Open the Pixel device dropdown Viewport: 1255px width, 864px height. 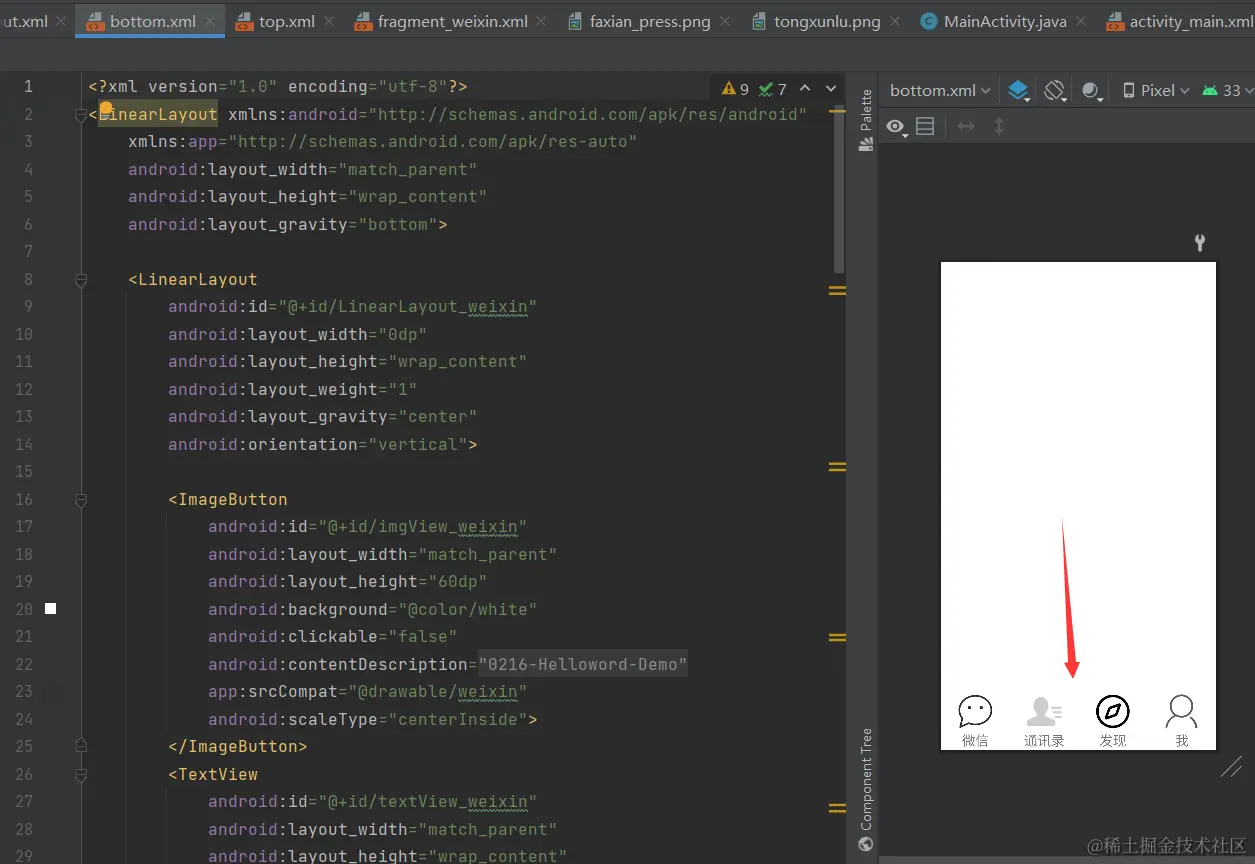coord(1156,90)
